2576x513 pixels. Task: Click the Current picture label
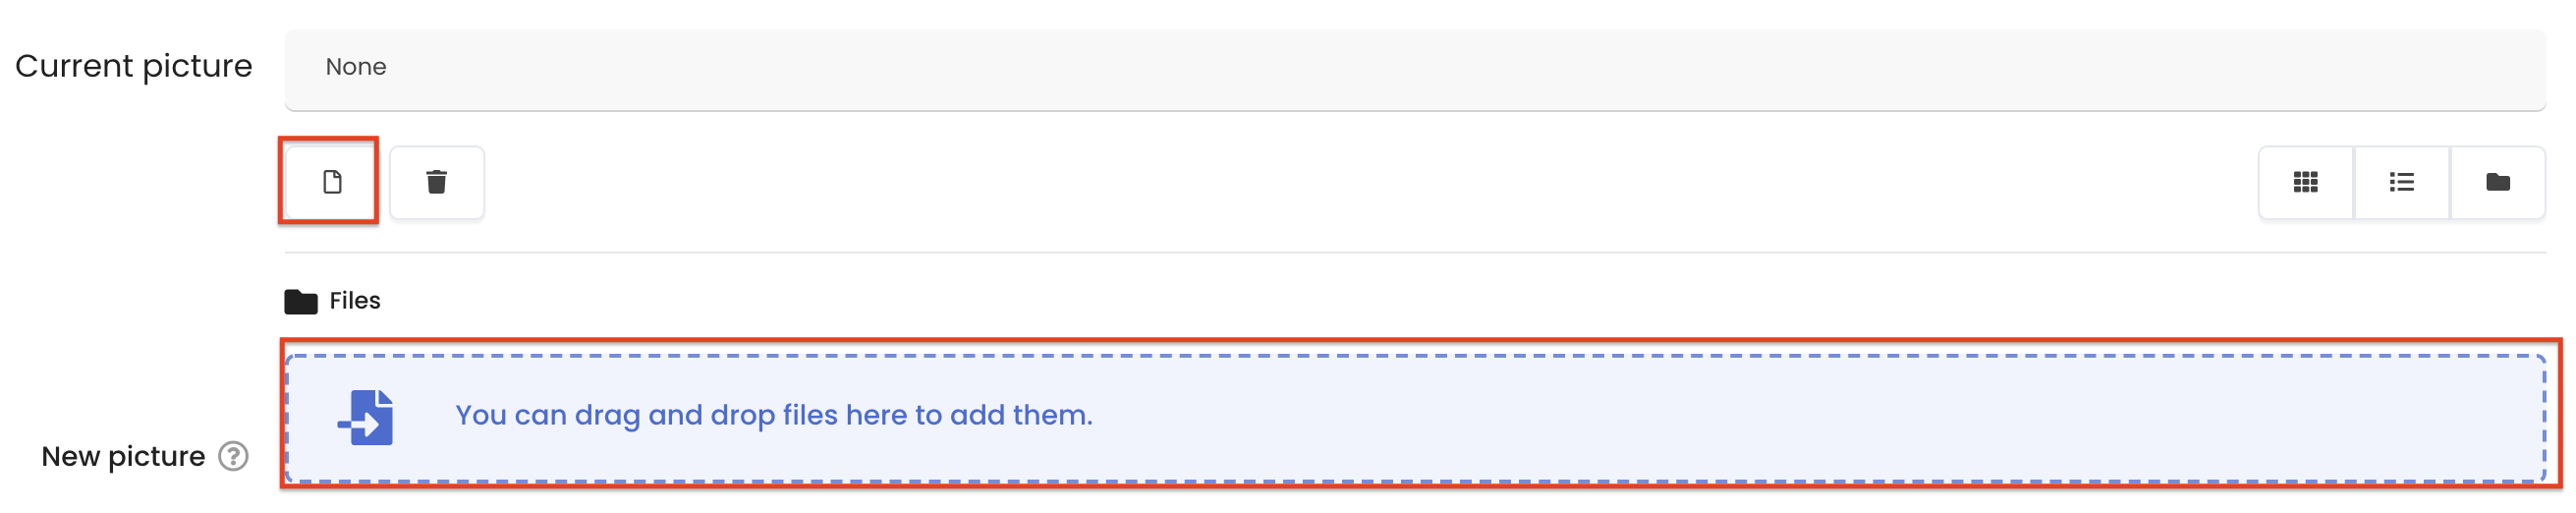[x=133, y=66]
